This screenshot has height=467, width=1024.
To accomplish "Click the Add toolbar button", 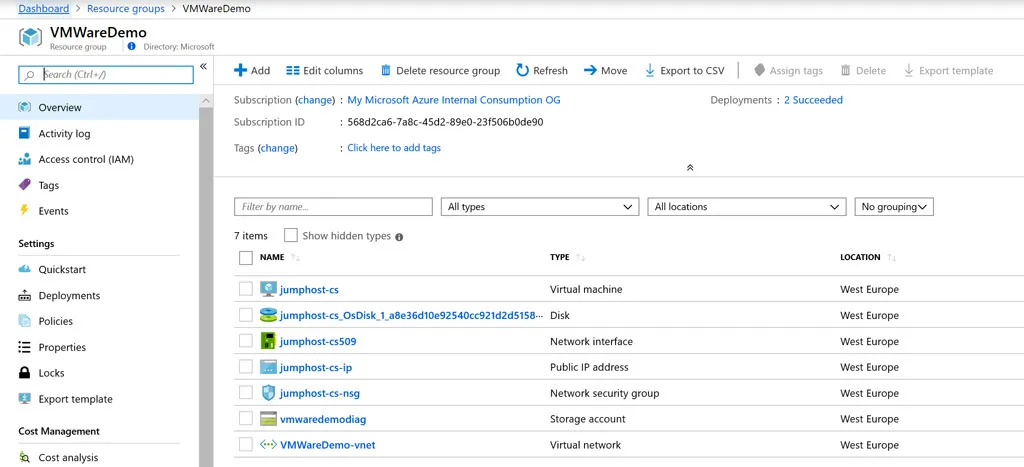I will click(252, 71).
